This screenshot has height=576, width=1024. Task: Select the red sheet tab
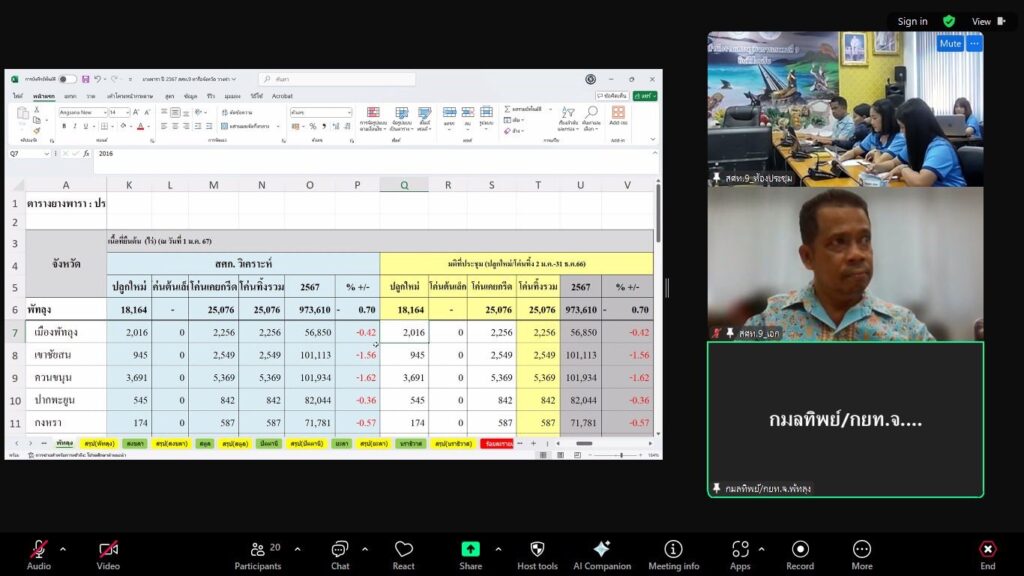click(495, 443)
